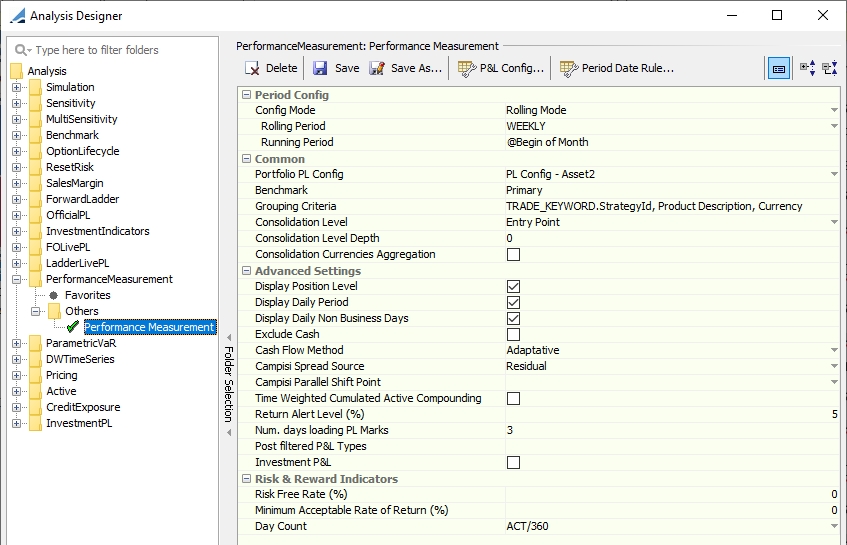
Task: Open the Day Count dropdown
Action: (x=834, y=527)
